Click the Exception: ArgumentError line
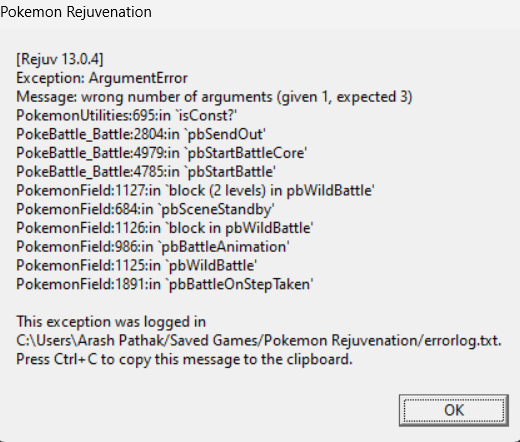Image resolution: width=520 pixels, height=442 pixels. (102, 78)
